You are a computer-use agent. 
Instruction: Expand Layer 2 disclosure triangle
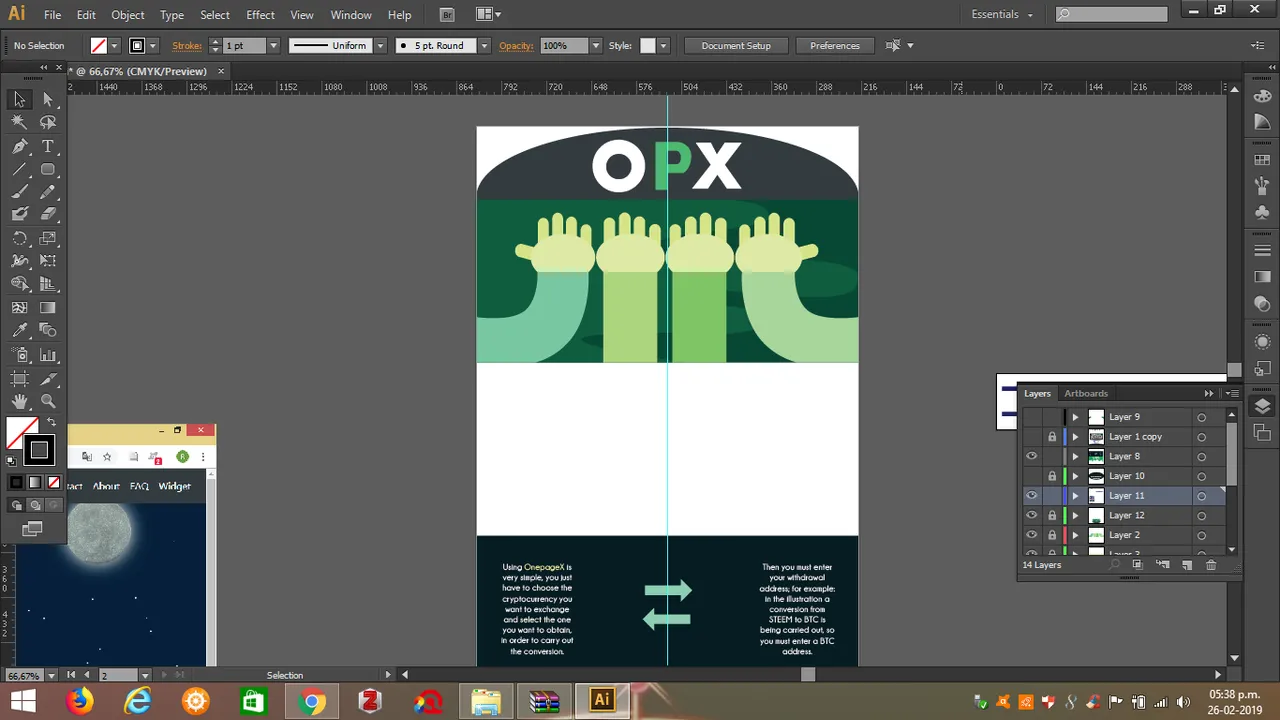pyautogui.click(x=1076, y=535)
